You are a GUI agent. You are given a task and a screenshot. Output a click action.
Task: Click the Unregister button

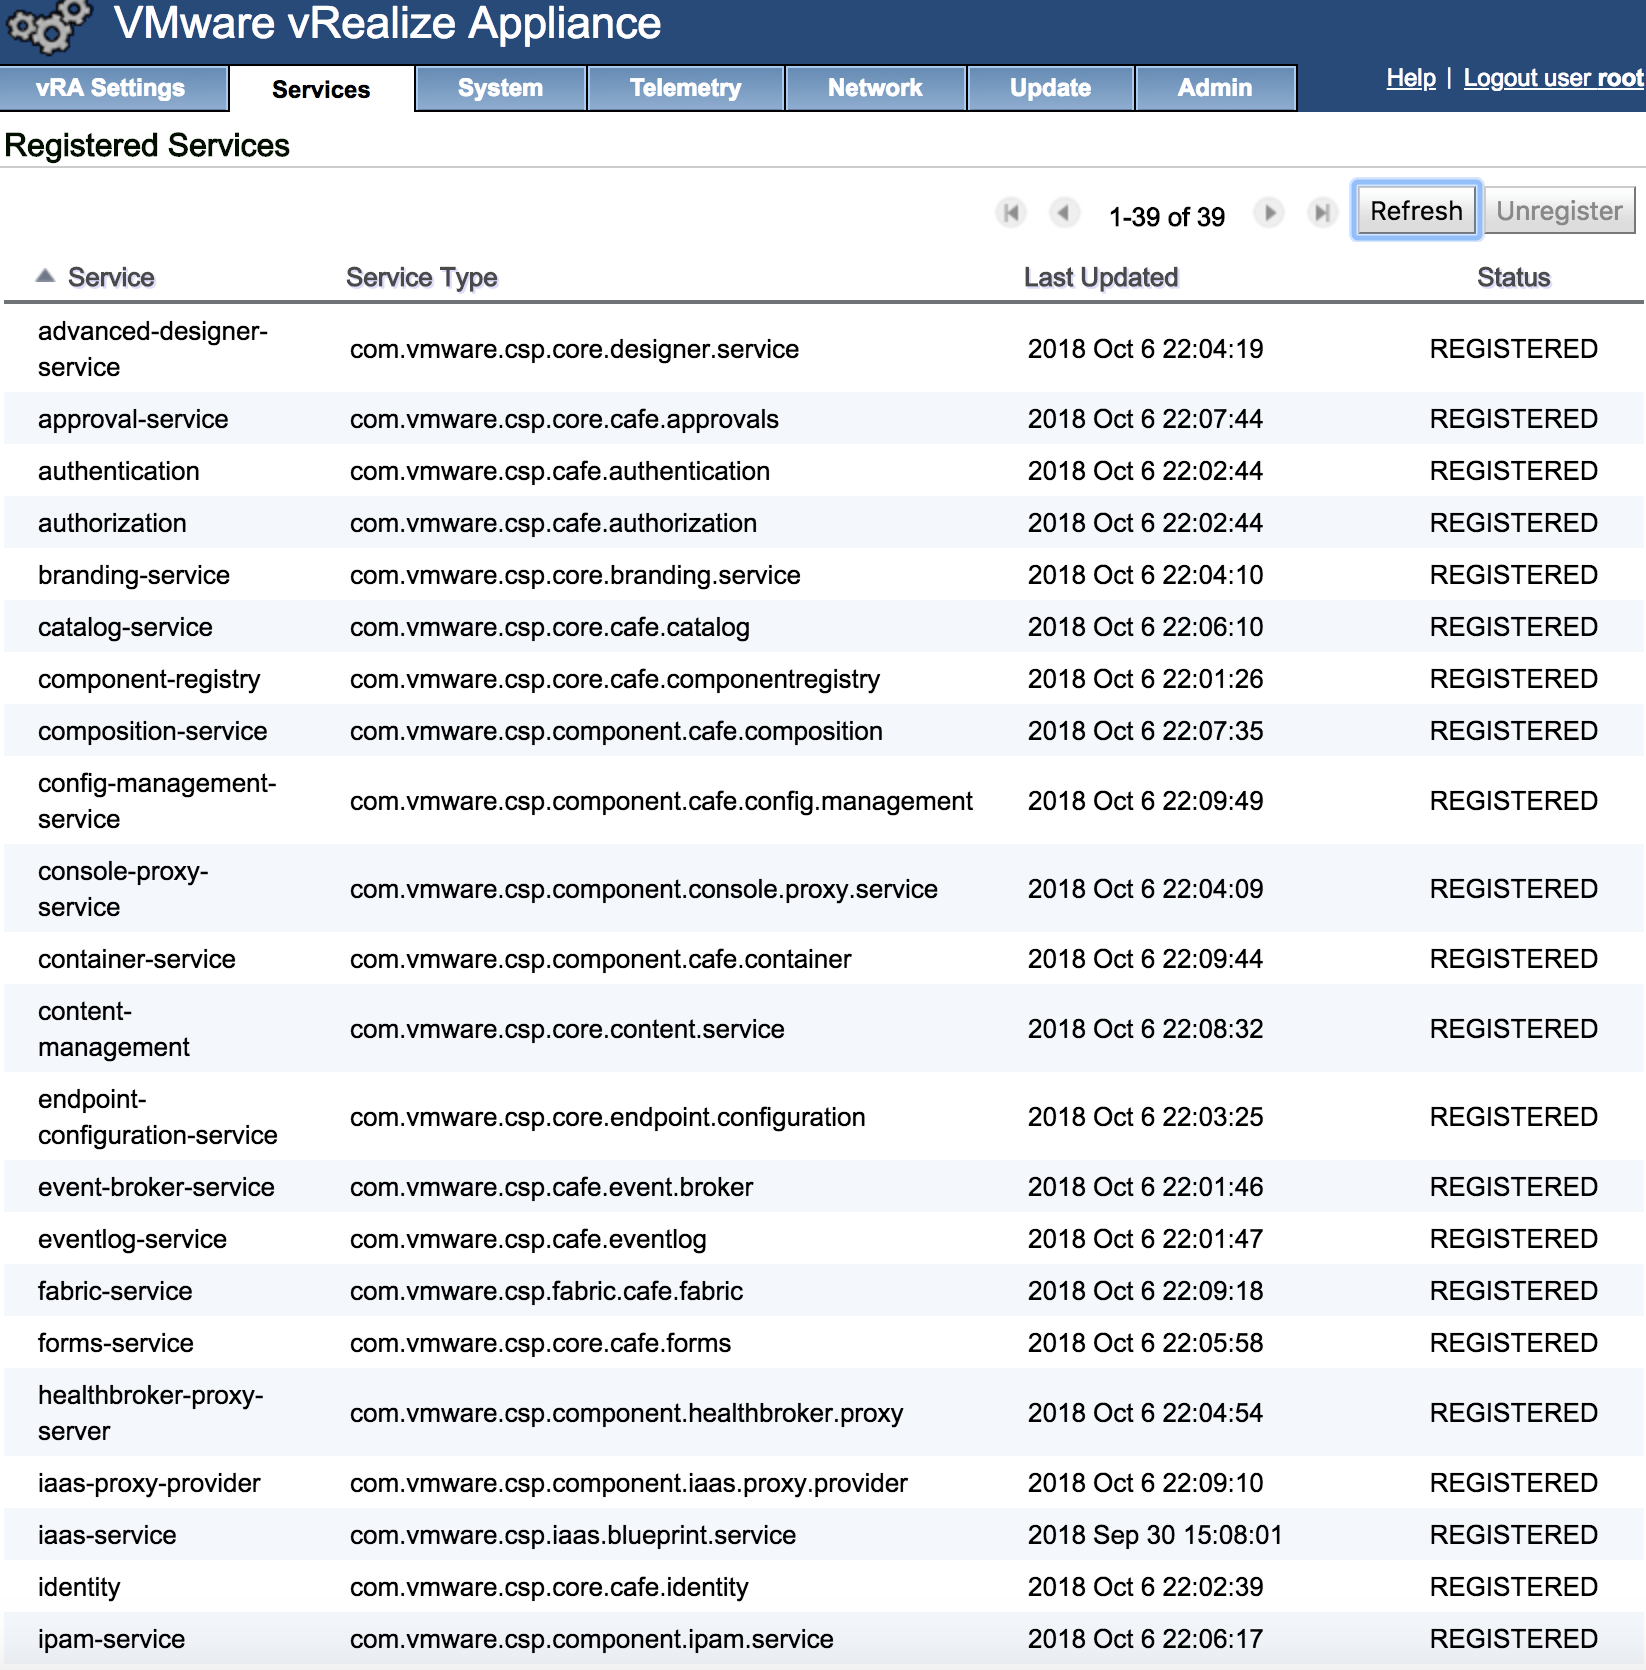tap(1558, 211)
